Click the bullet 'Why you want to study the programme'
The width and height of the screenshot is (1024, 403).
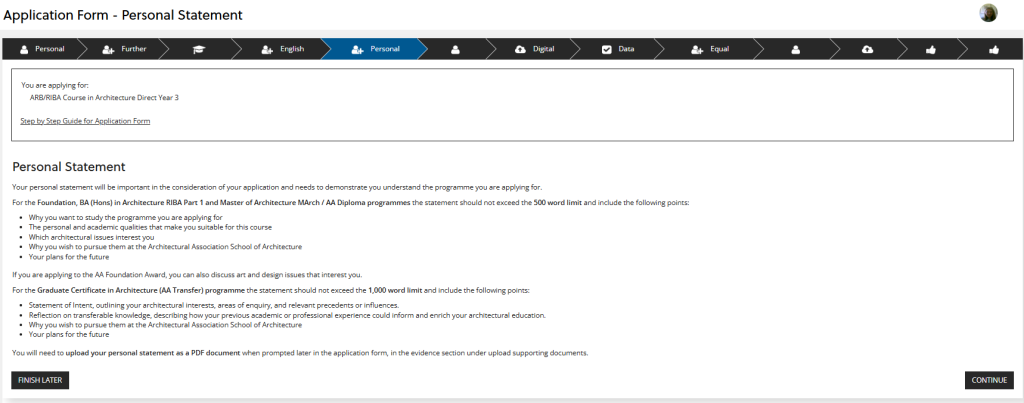pos(126,218)
